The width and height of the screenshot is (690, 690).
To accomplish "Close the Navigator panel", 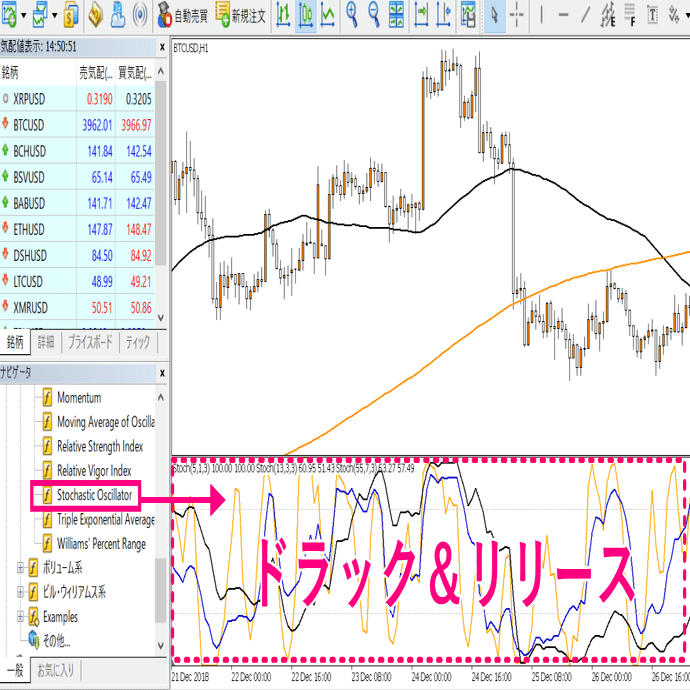I will (162, 373).
